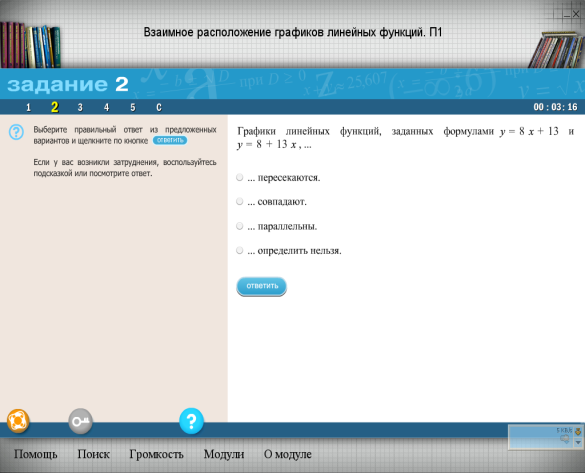Screen dimensions: 585x473
Task: Click the cloud icon in speed widget
Action: coord(565,439)
